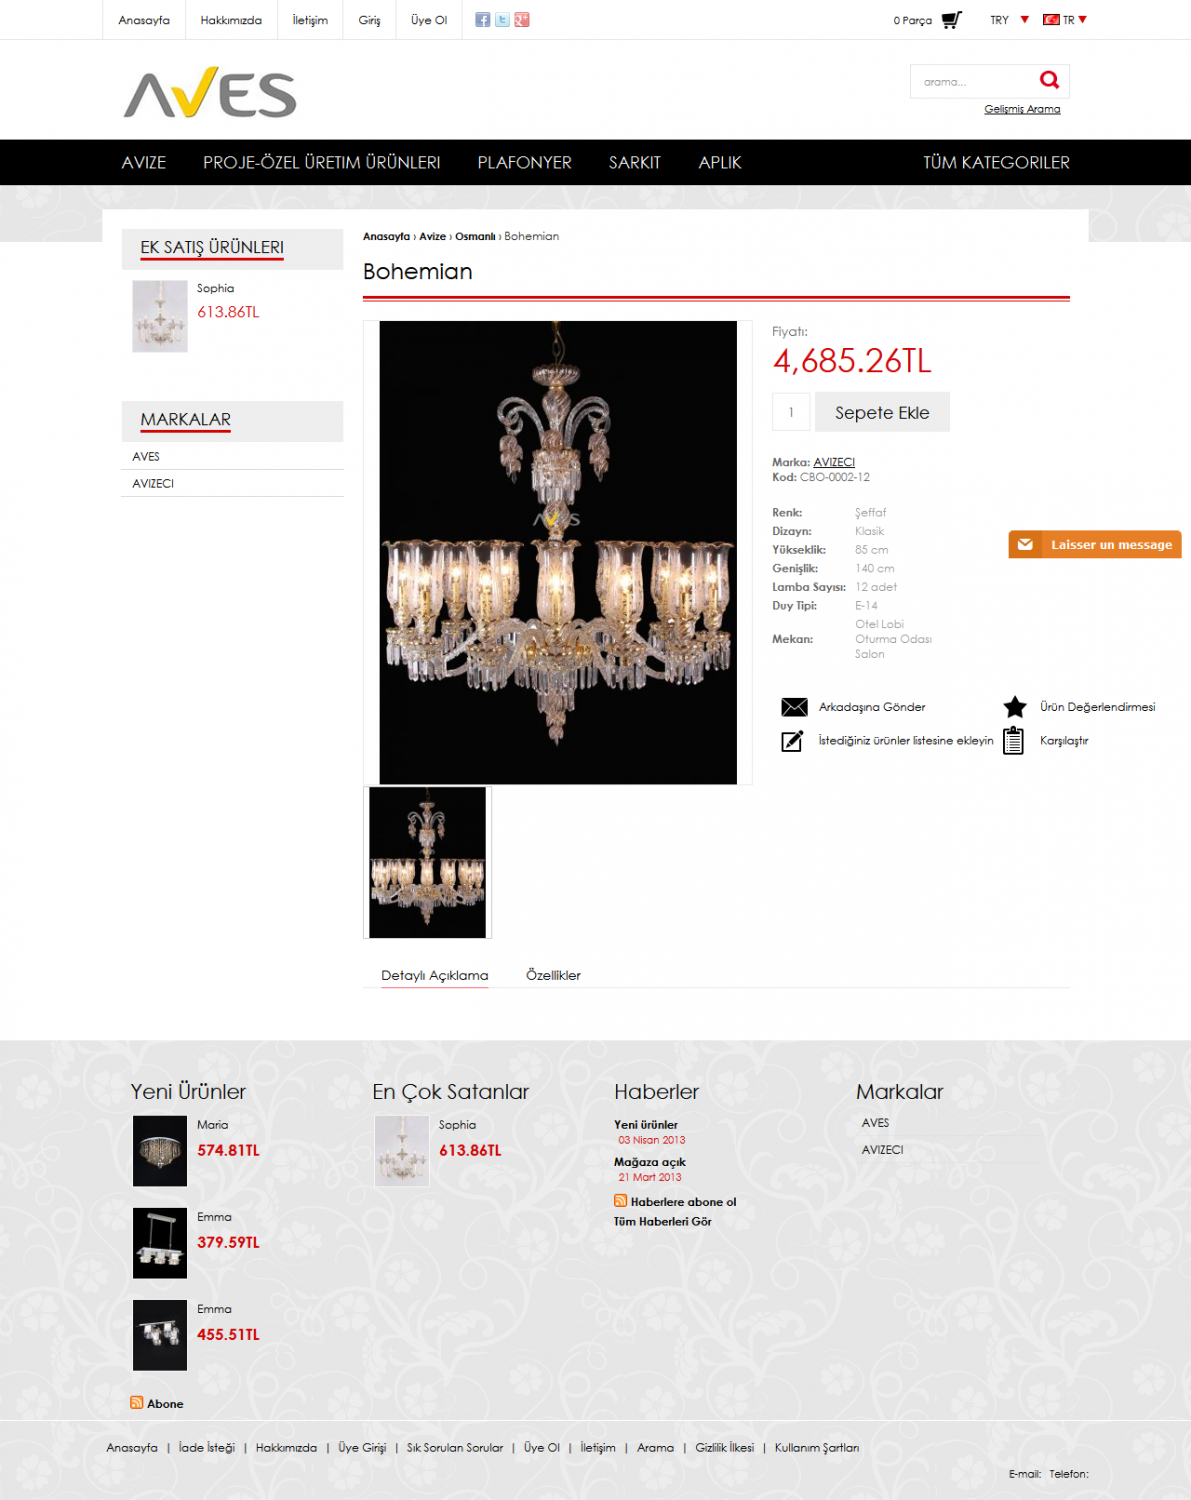Click the envelope icon for Arkadaşına Gönder
Screen dimensions: 1191x1500
click(x=794, y=707)
